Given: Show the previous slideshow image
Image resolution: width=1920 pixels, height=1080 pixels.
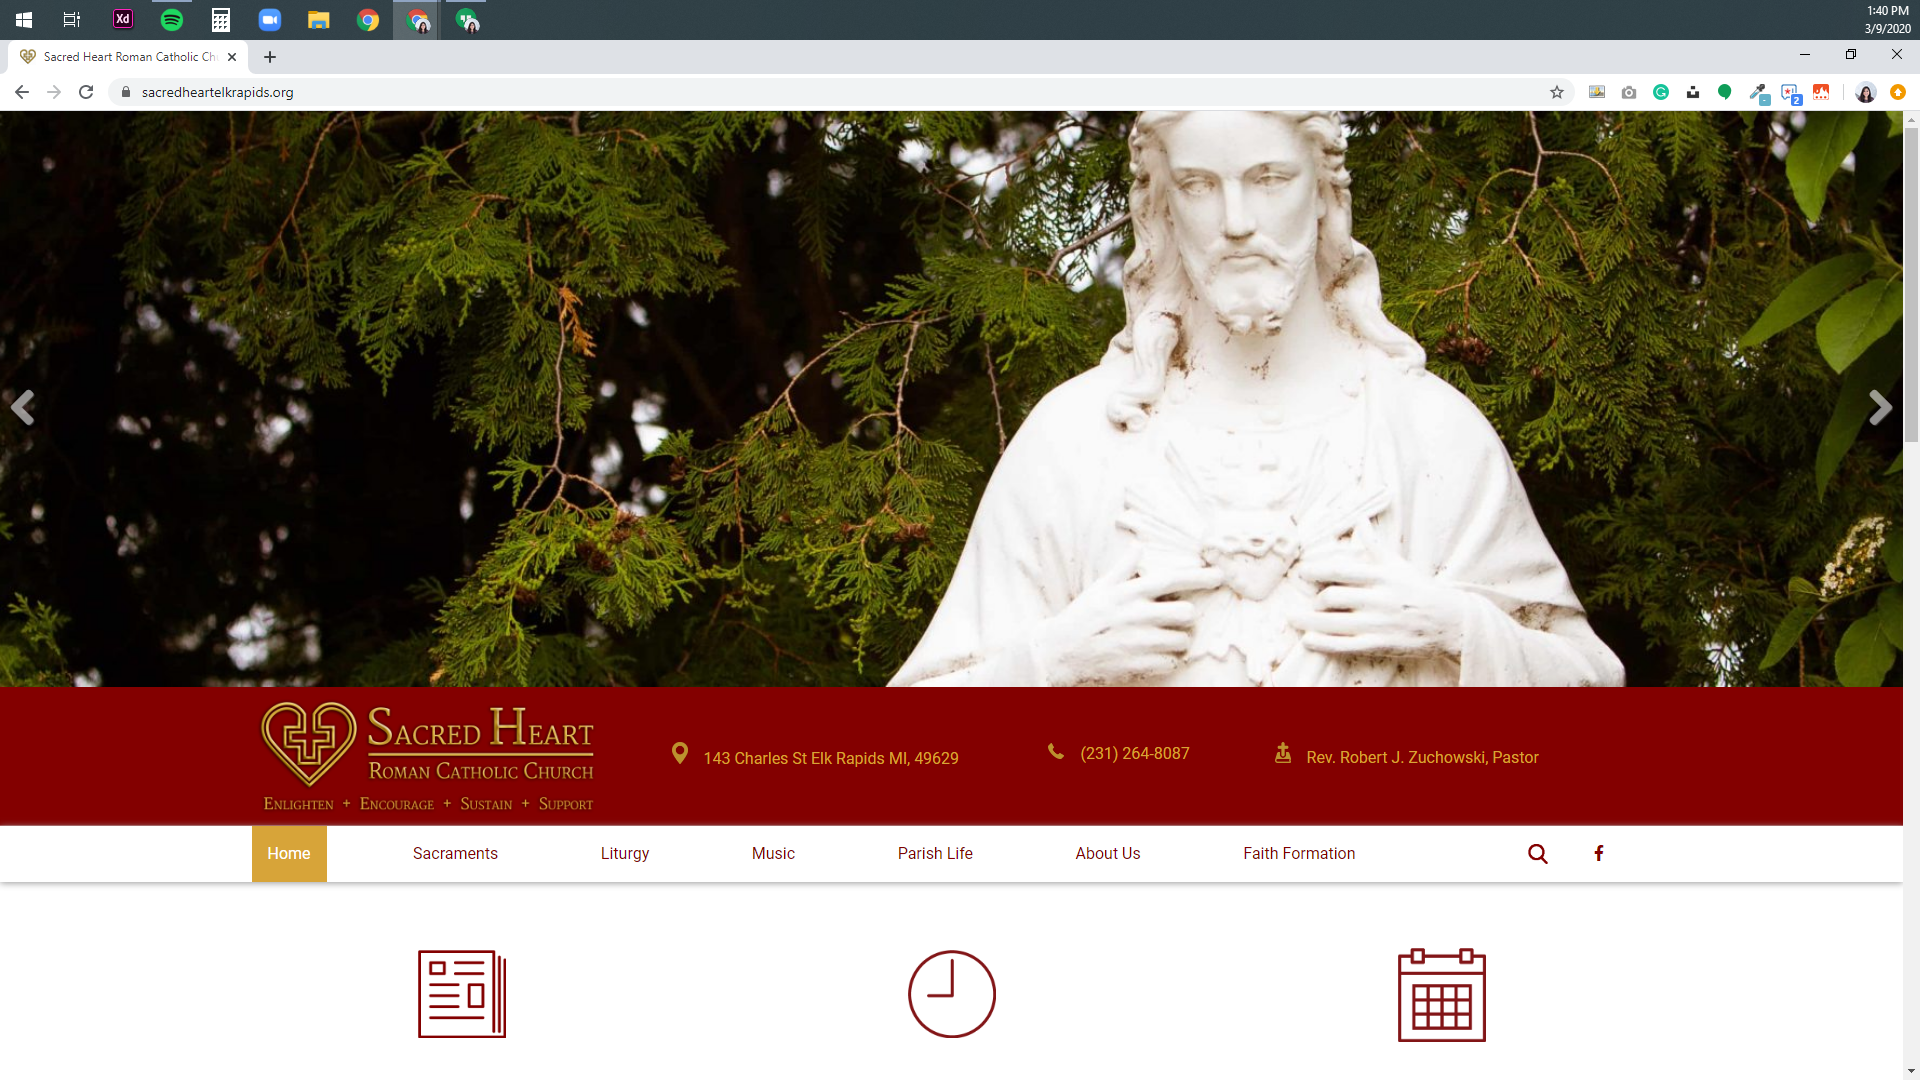Looking at the screenshot, I should tap(23, 407).
